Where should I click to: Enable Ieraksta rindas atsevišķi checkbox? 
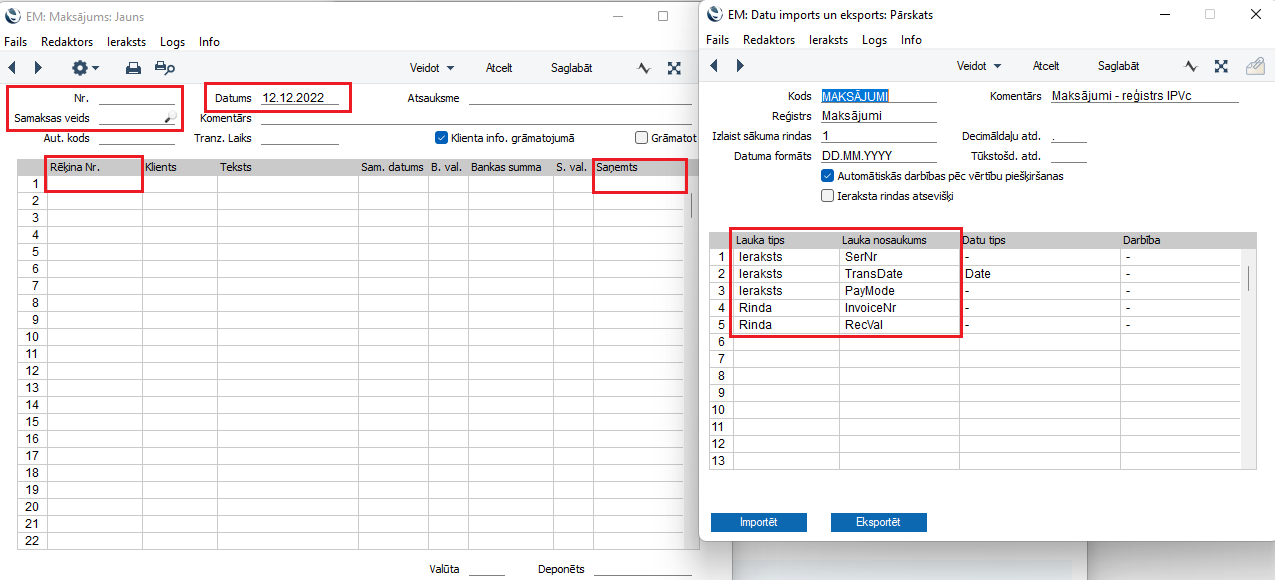tap(827, 196)
